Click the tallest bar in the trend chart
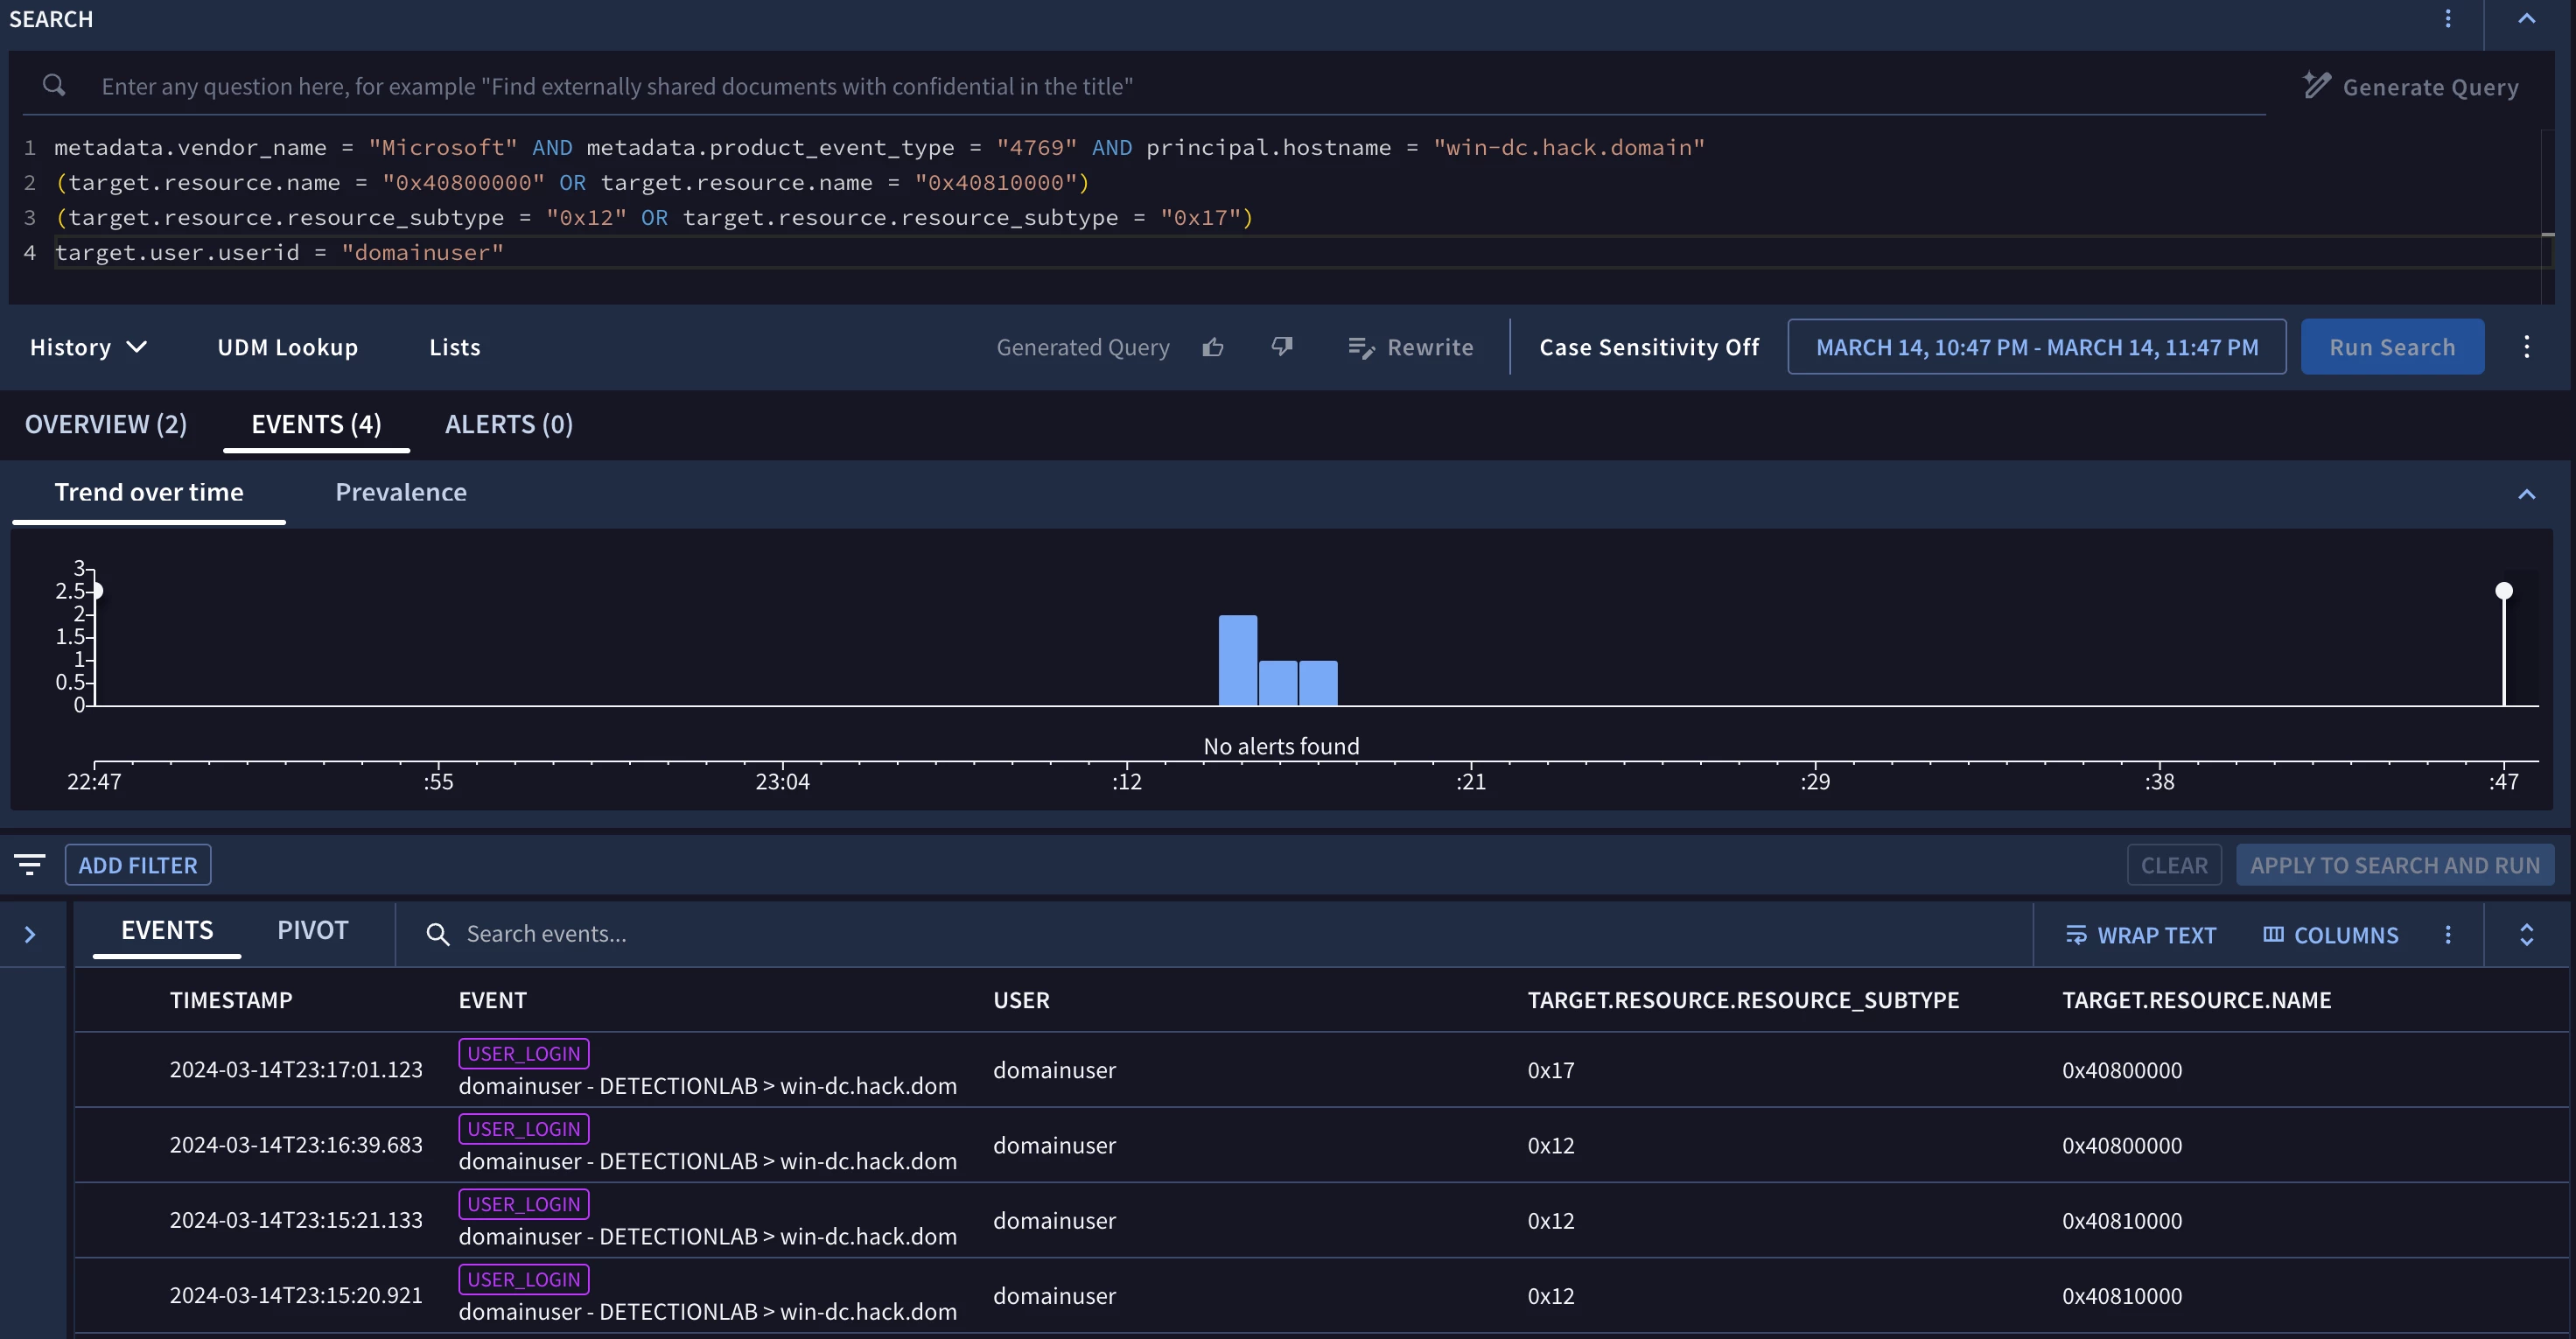 point(1238,660)
